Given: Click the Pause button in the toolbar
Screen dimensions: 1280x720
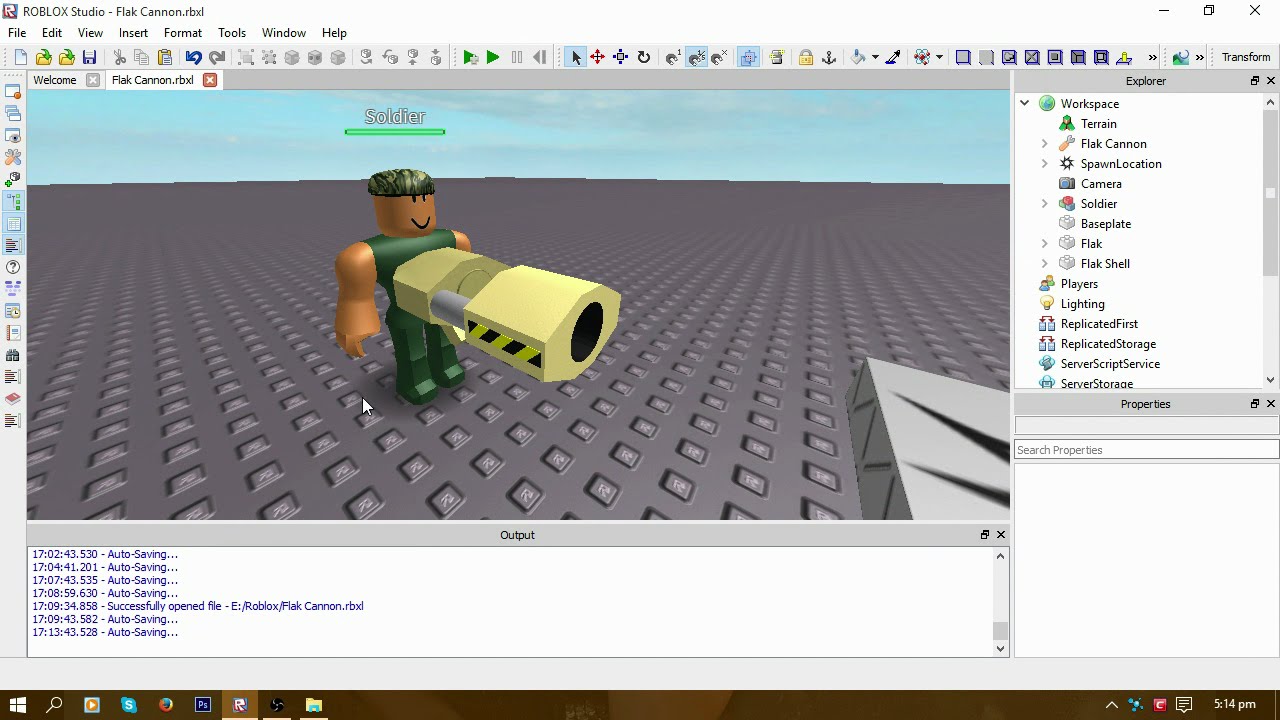Looking at the screenshot, I should coord(516,58).
